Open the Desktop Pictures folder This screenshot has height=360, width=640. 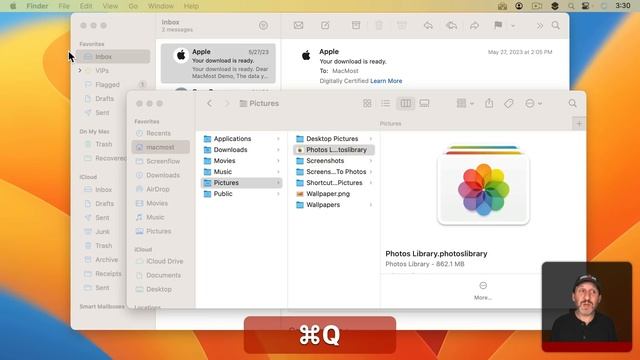click(334, 139)
